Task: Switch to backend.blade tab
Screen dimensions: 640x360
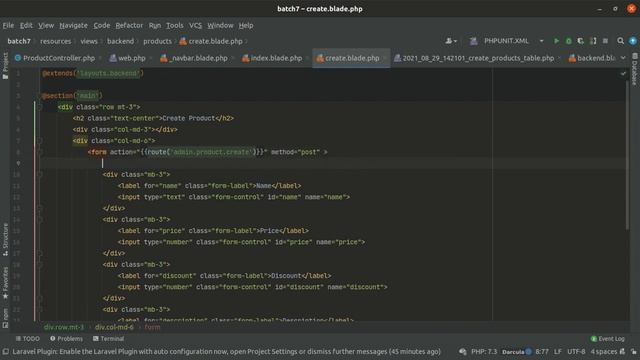Action: (592, 58)
